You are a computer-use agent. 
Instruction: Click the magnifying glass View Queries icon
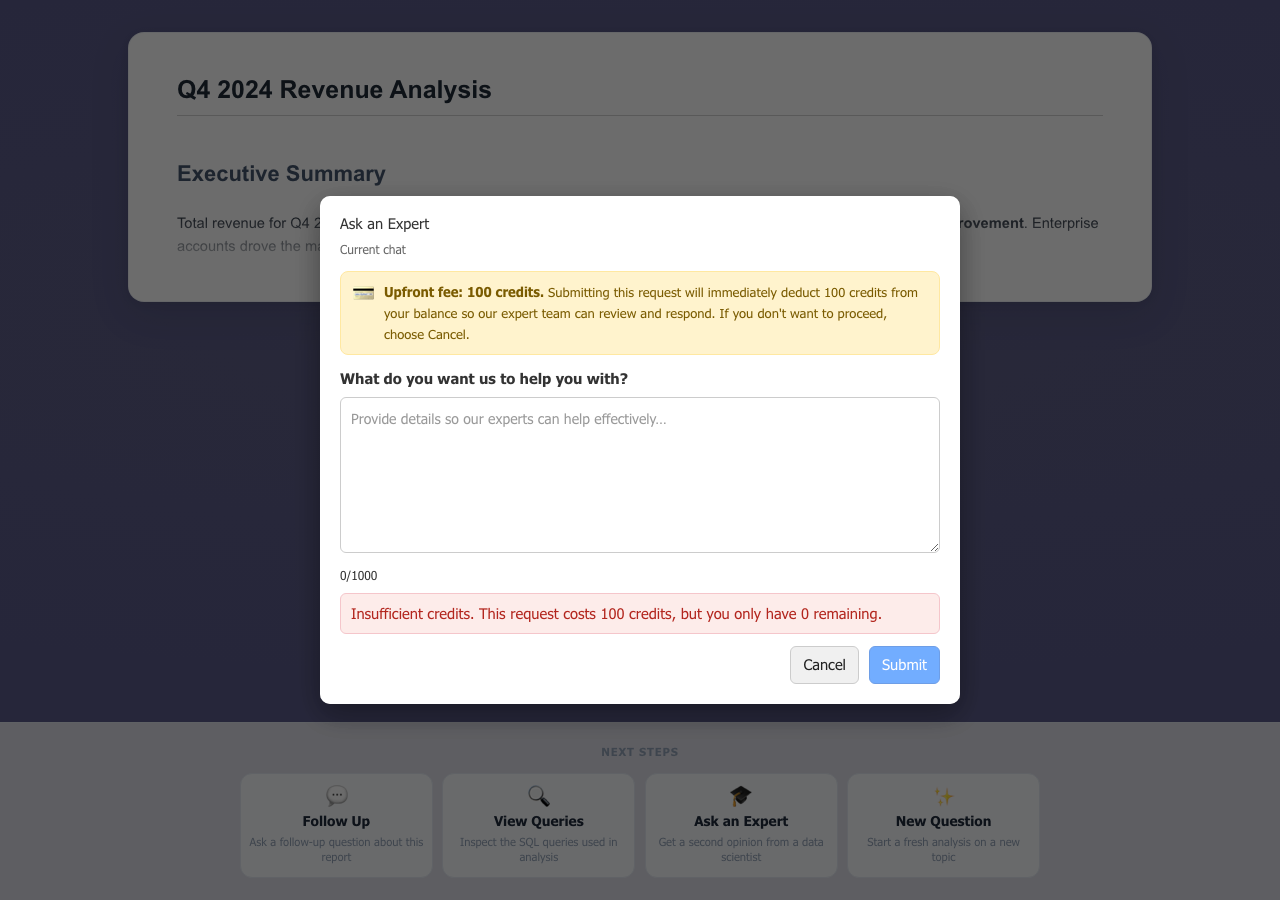(x=539, y=796)
